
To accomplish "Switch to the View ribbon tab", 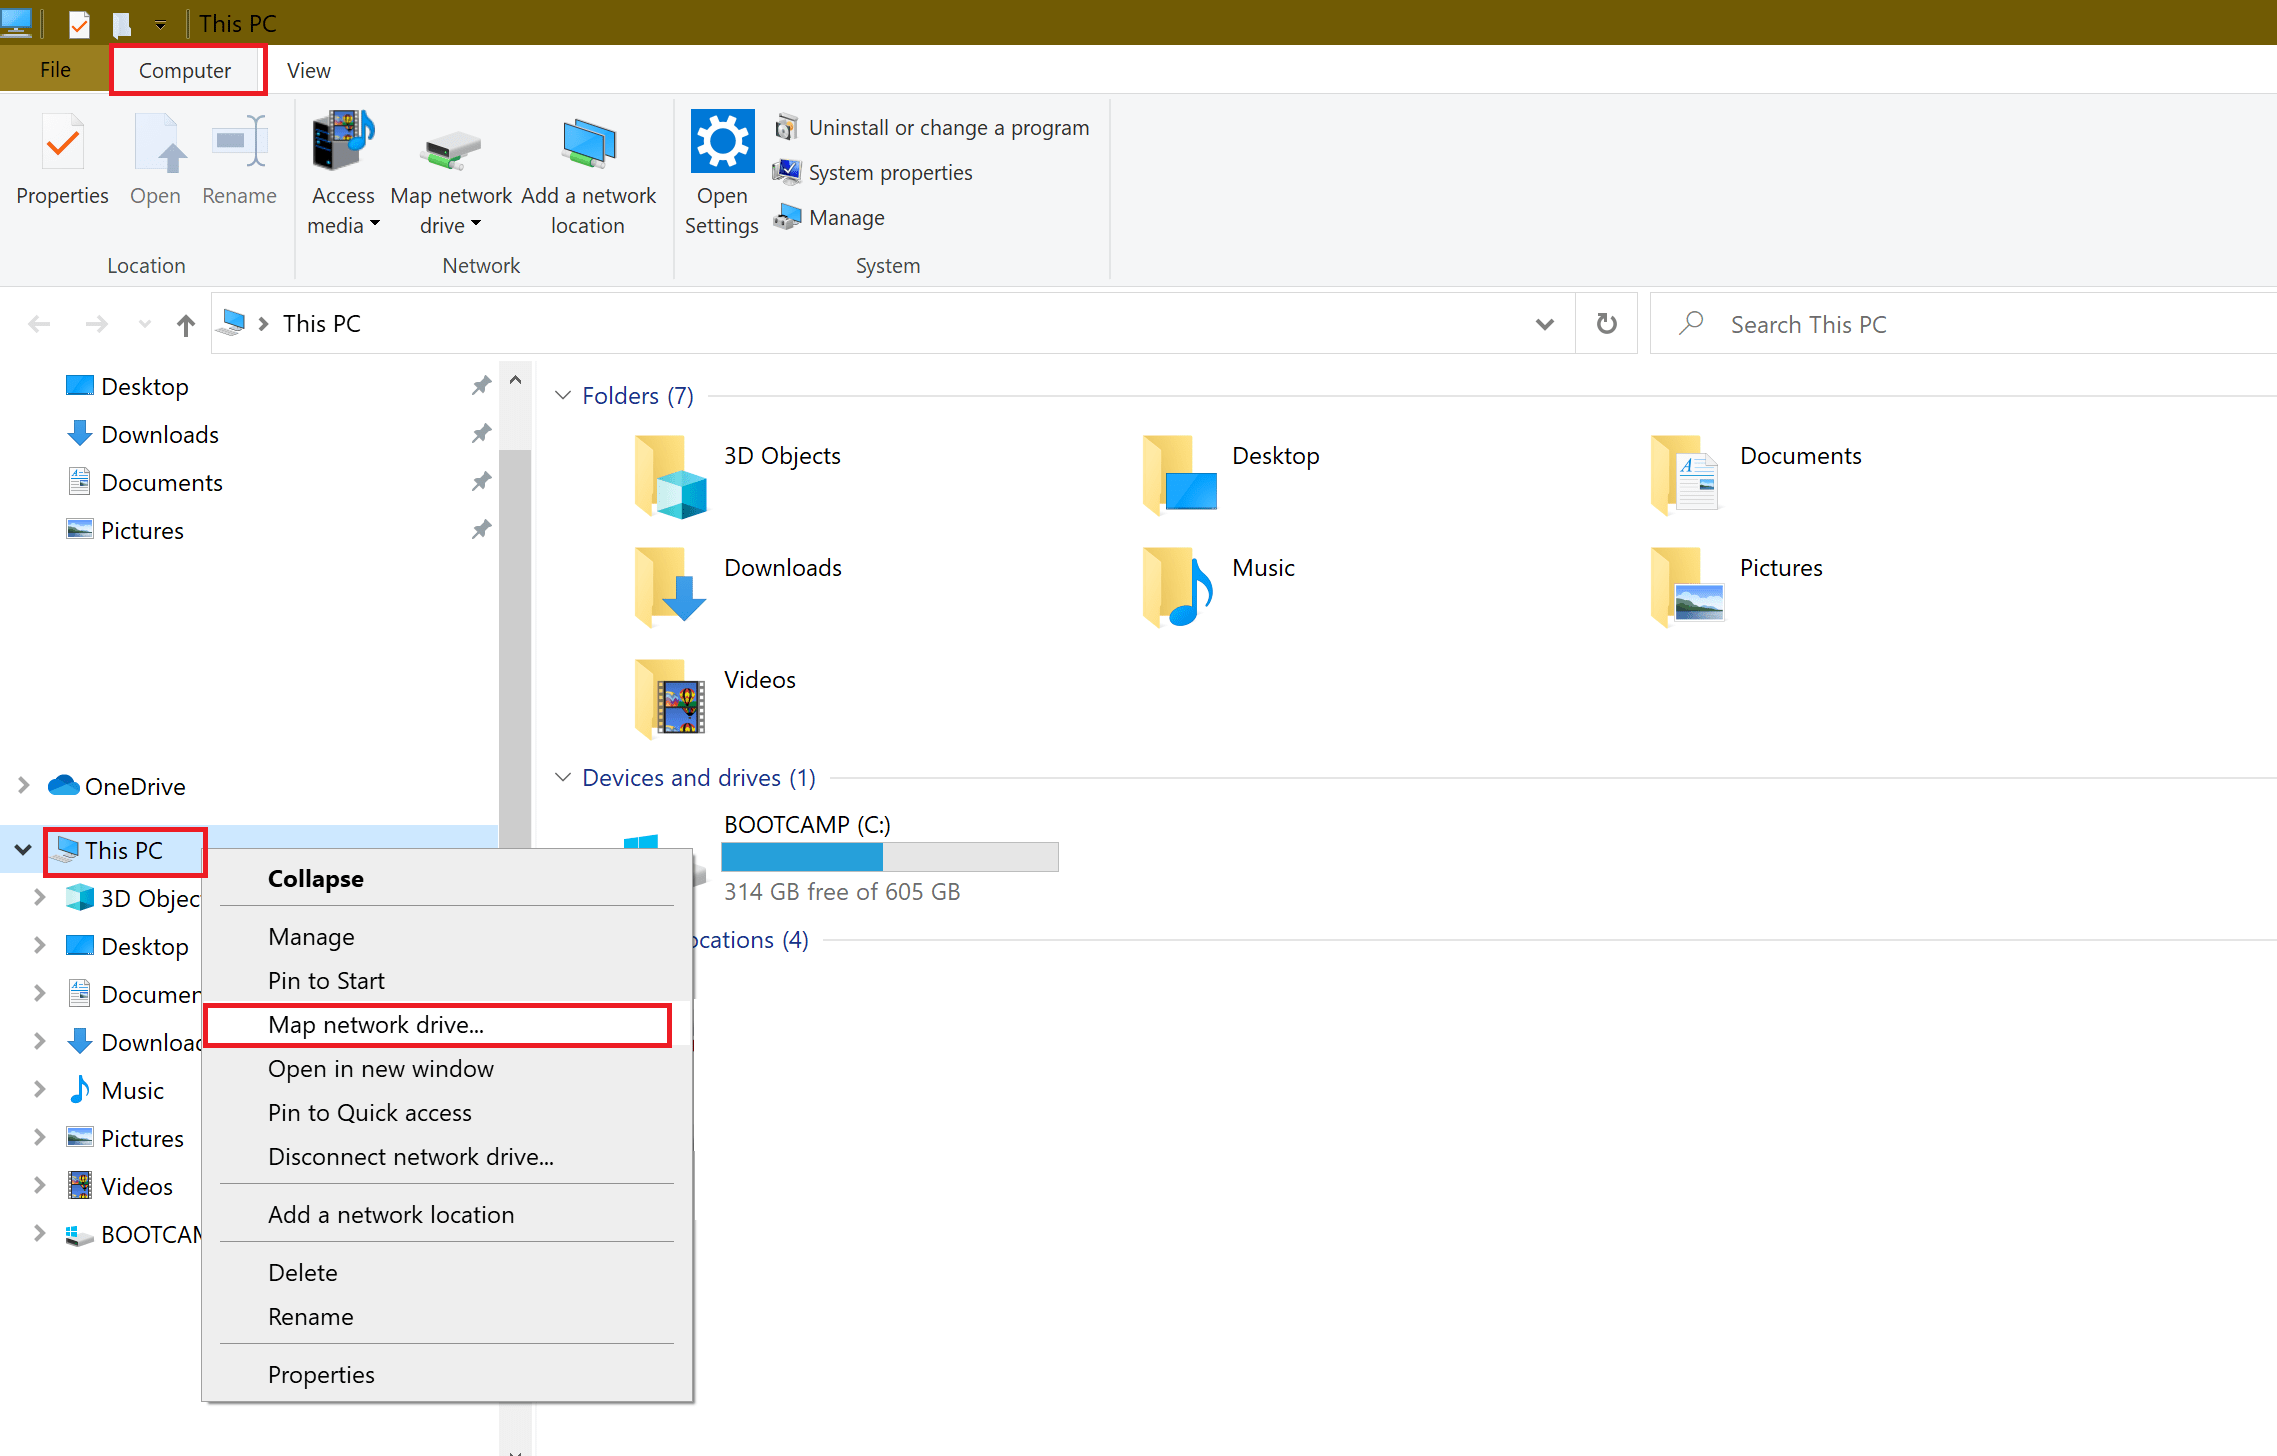I will point(307,69).
